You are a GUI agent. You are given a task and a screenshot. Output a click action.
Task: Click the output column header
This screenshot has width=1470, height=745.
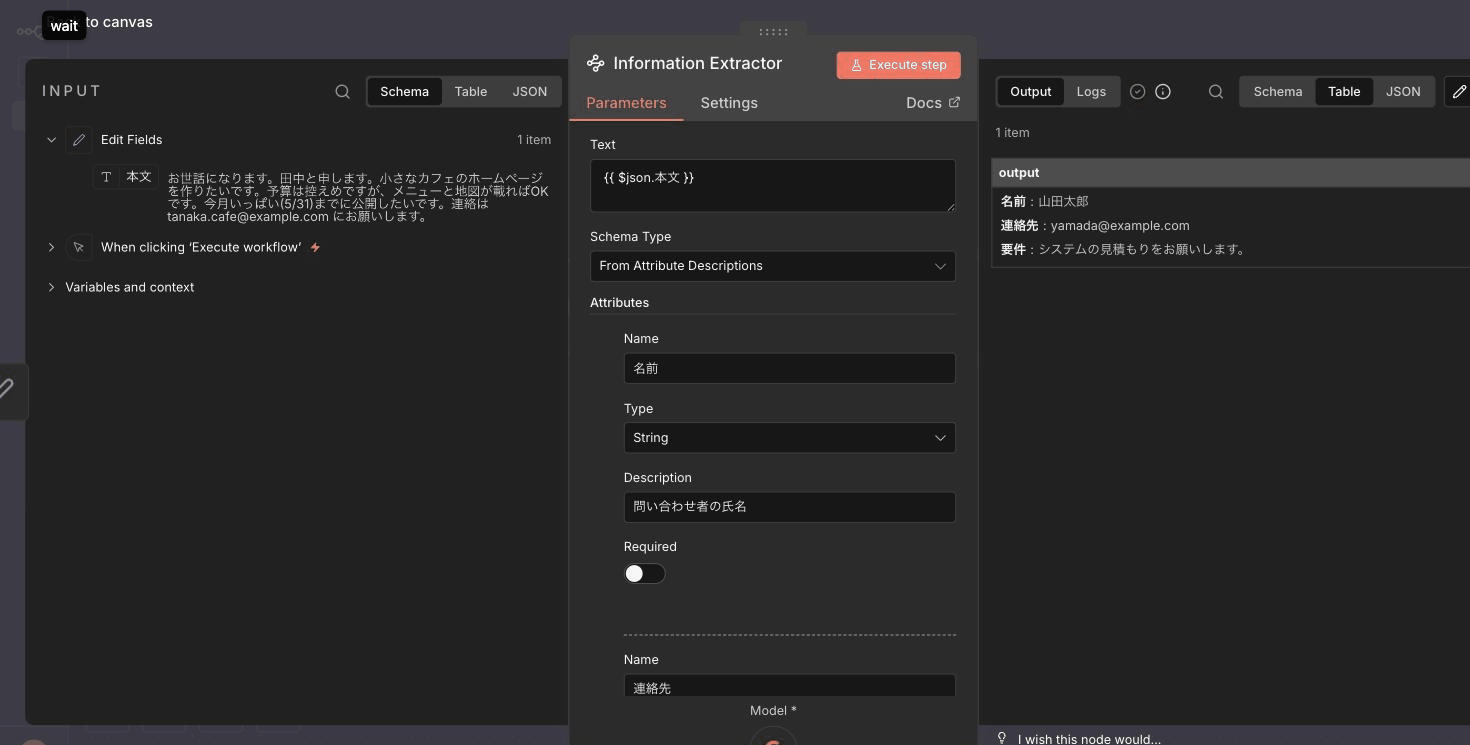coord(1230,172)
